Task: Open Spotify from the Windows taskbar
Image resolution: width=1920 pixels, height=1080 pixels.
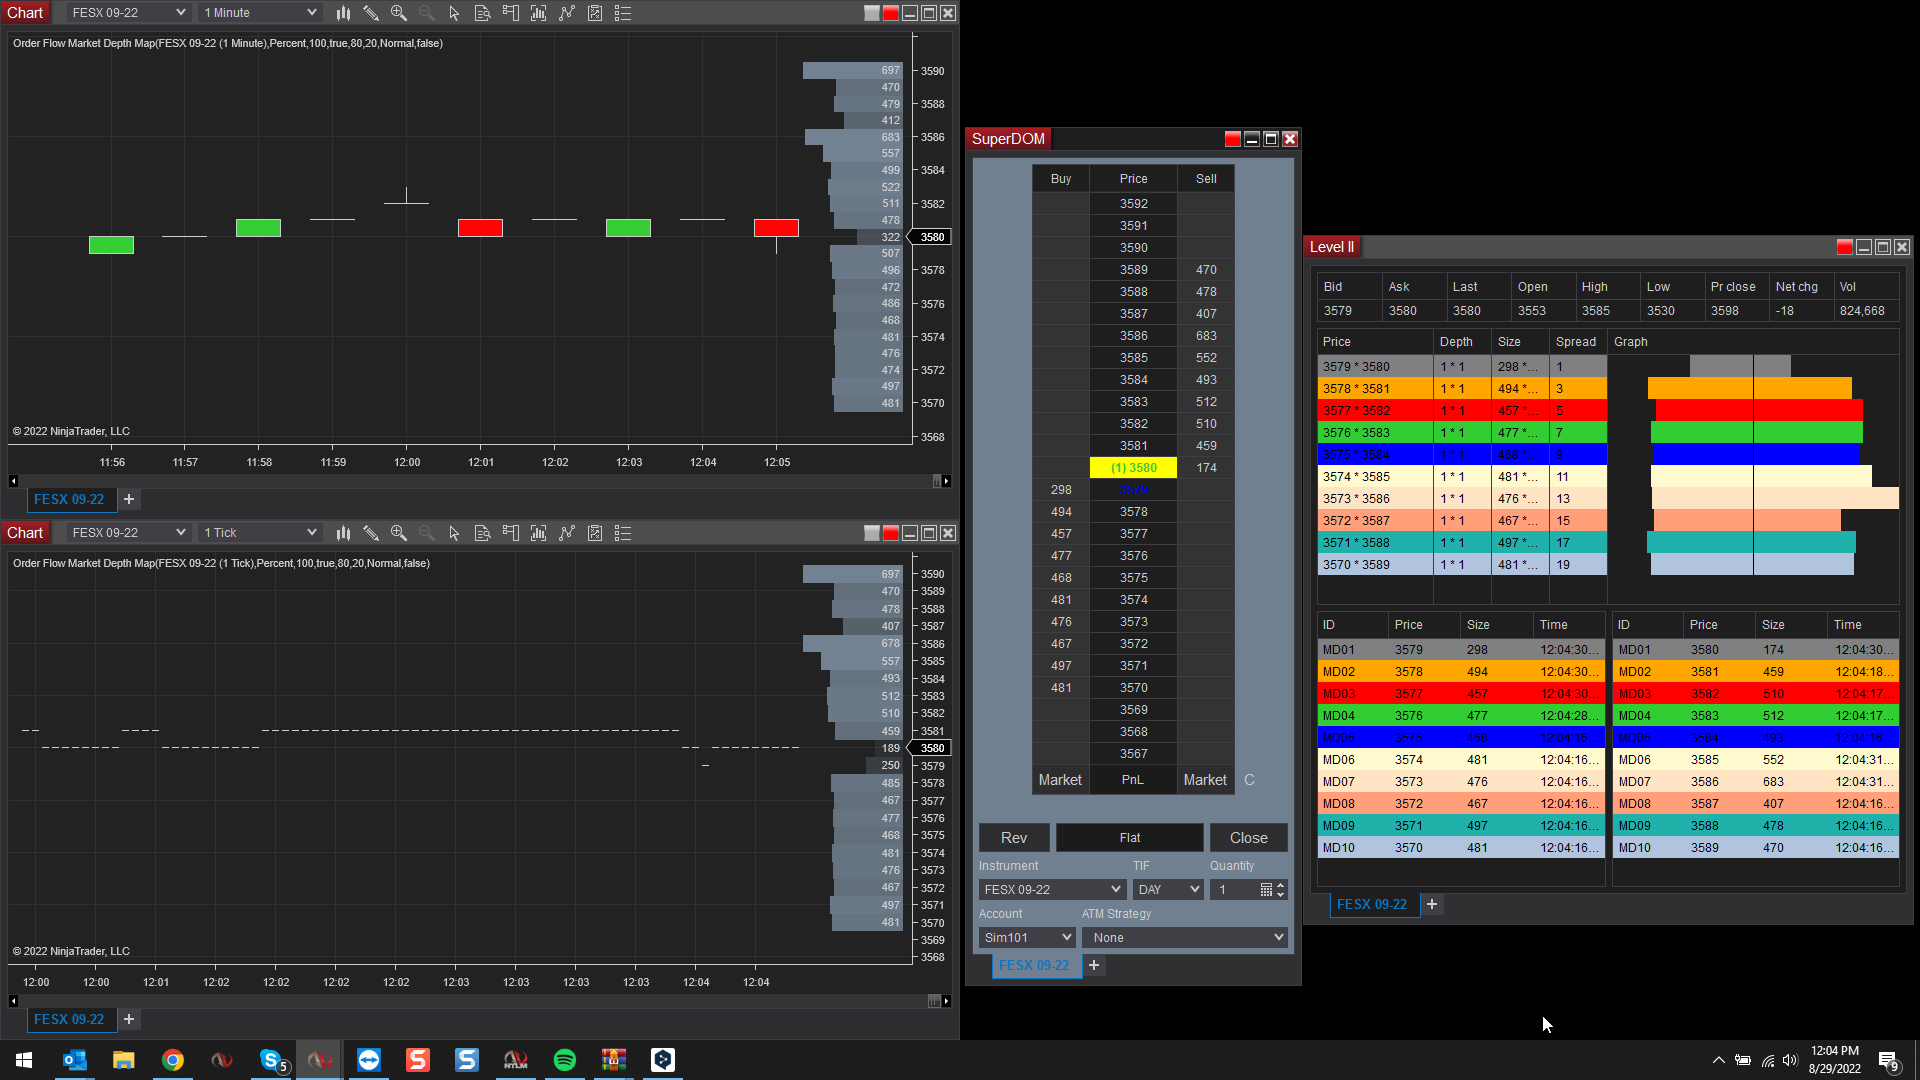Action: [565, 1060]
